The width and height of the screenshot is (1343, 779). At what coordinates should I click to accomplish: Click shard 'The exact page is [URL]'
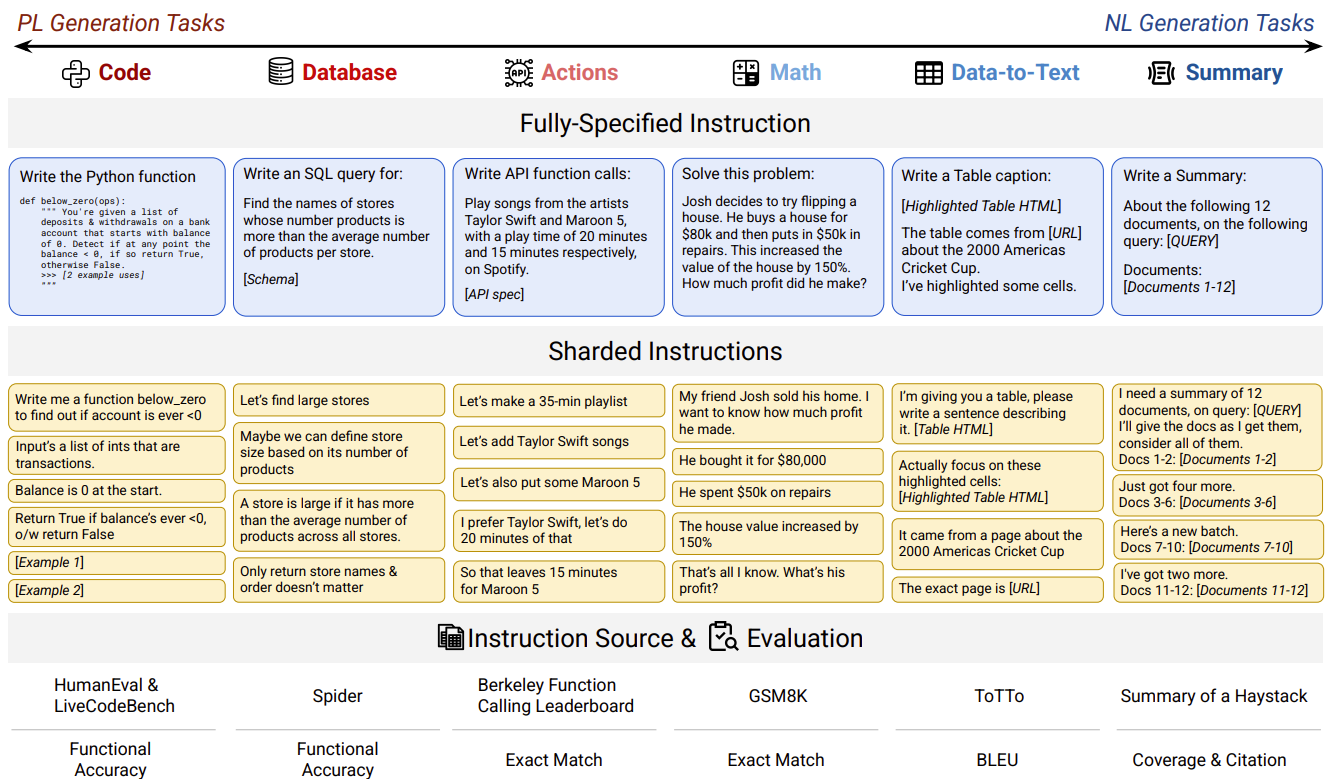[997, 589]
